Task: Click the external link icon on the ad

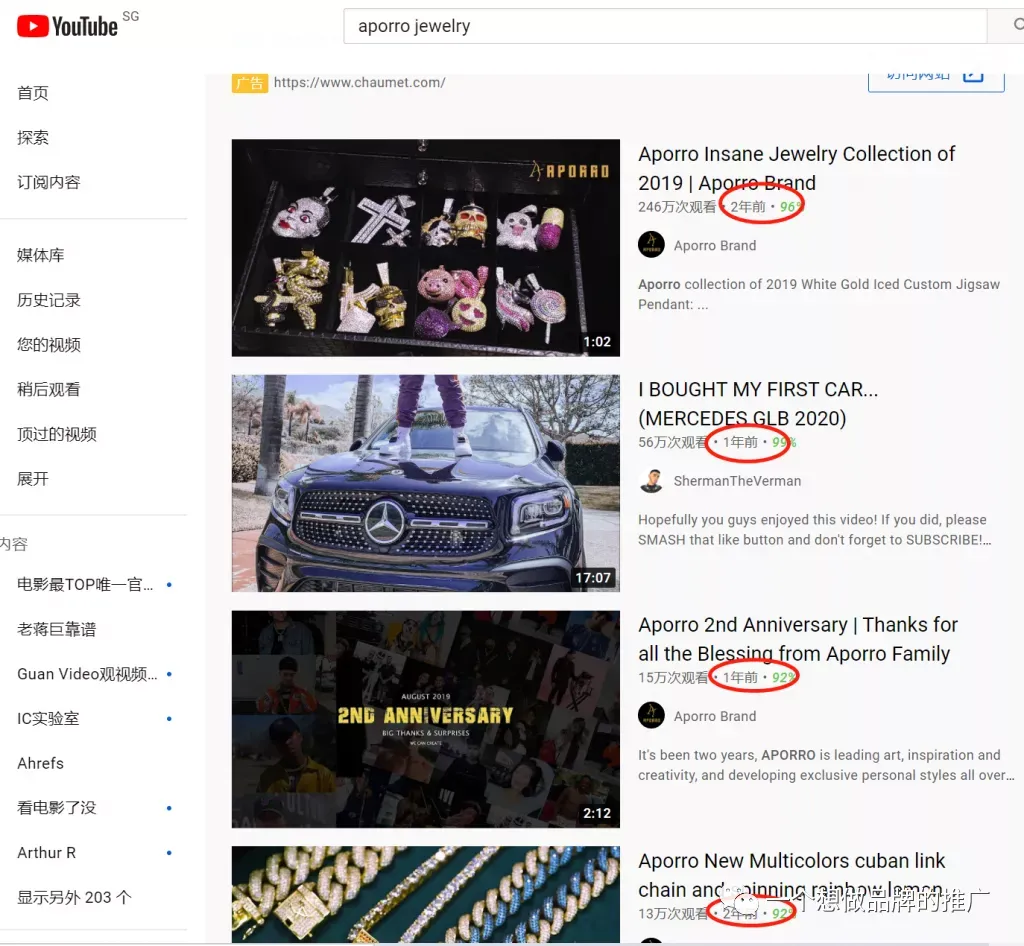Action: pyautogui.click(x=973, y=76)
